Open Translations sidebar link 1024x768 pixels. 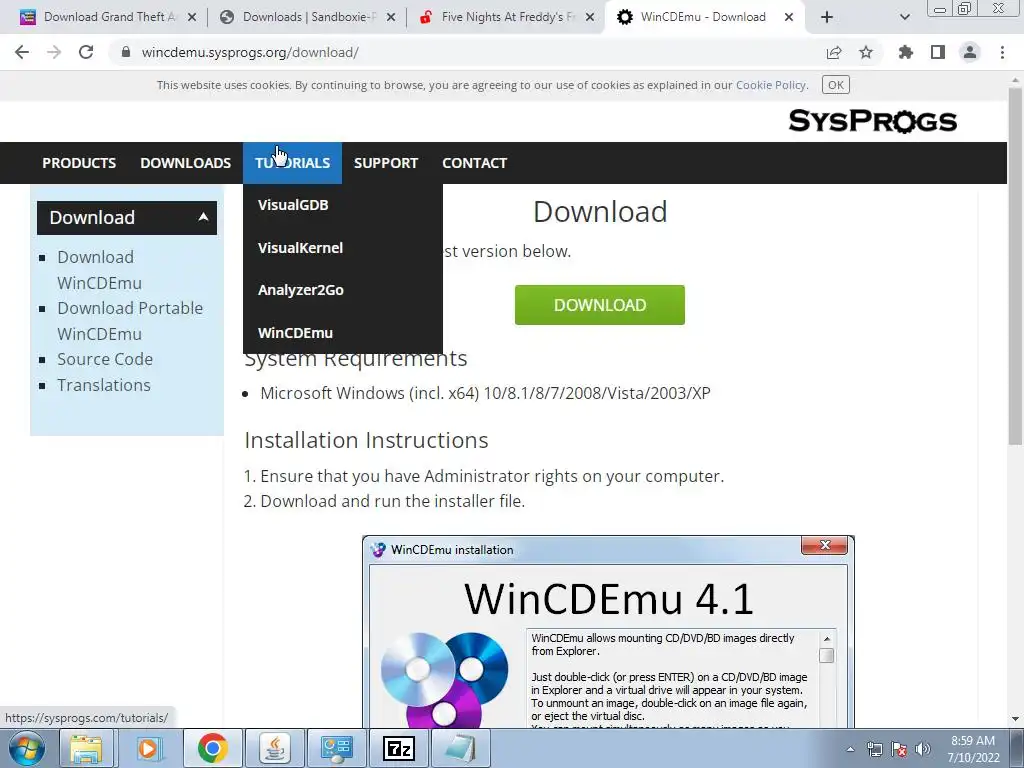pyautogui.click(x=104, y=385)
